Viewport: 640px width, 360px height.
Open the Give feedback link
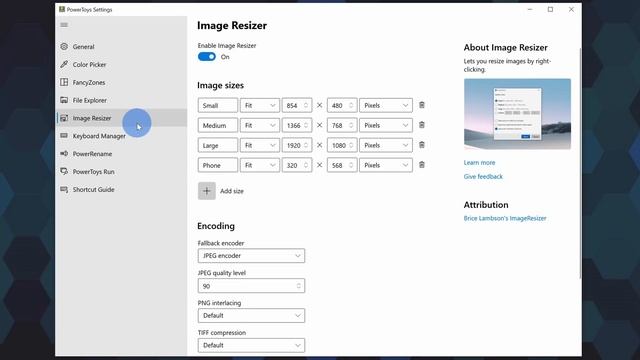pyautogui.click(x=483, y=176)
